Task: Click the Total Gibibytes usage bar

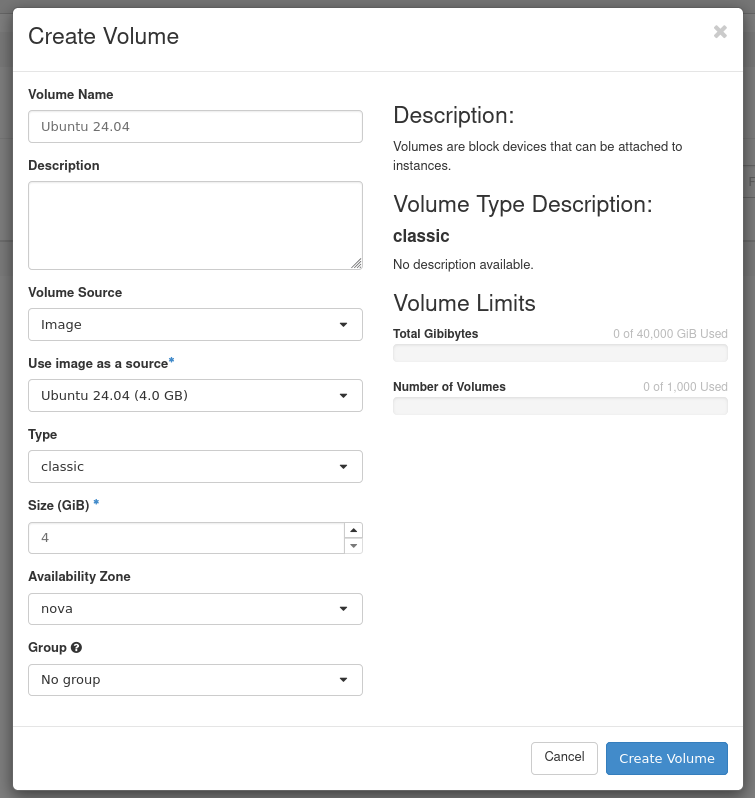Action: [560, 353]
